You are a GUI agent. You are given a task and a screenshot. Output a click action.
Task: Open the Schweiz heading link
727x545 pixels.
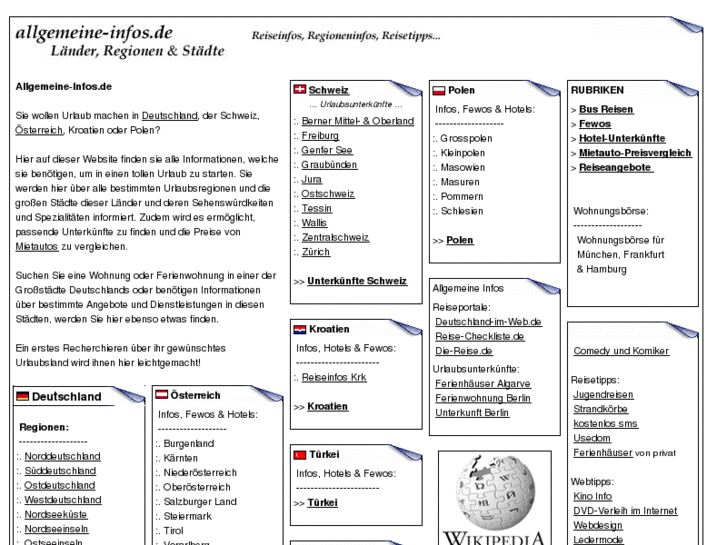(x=329, y=90)
